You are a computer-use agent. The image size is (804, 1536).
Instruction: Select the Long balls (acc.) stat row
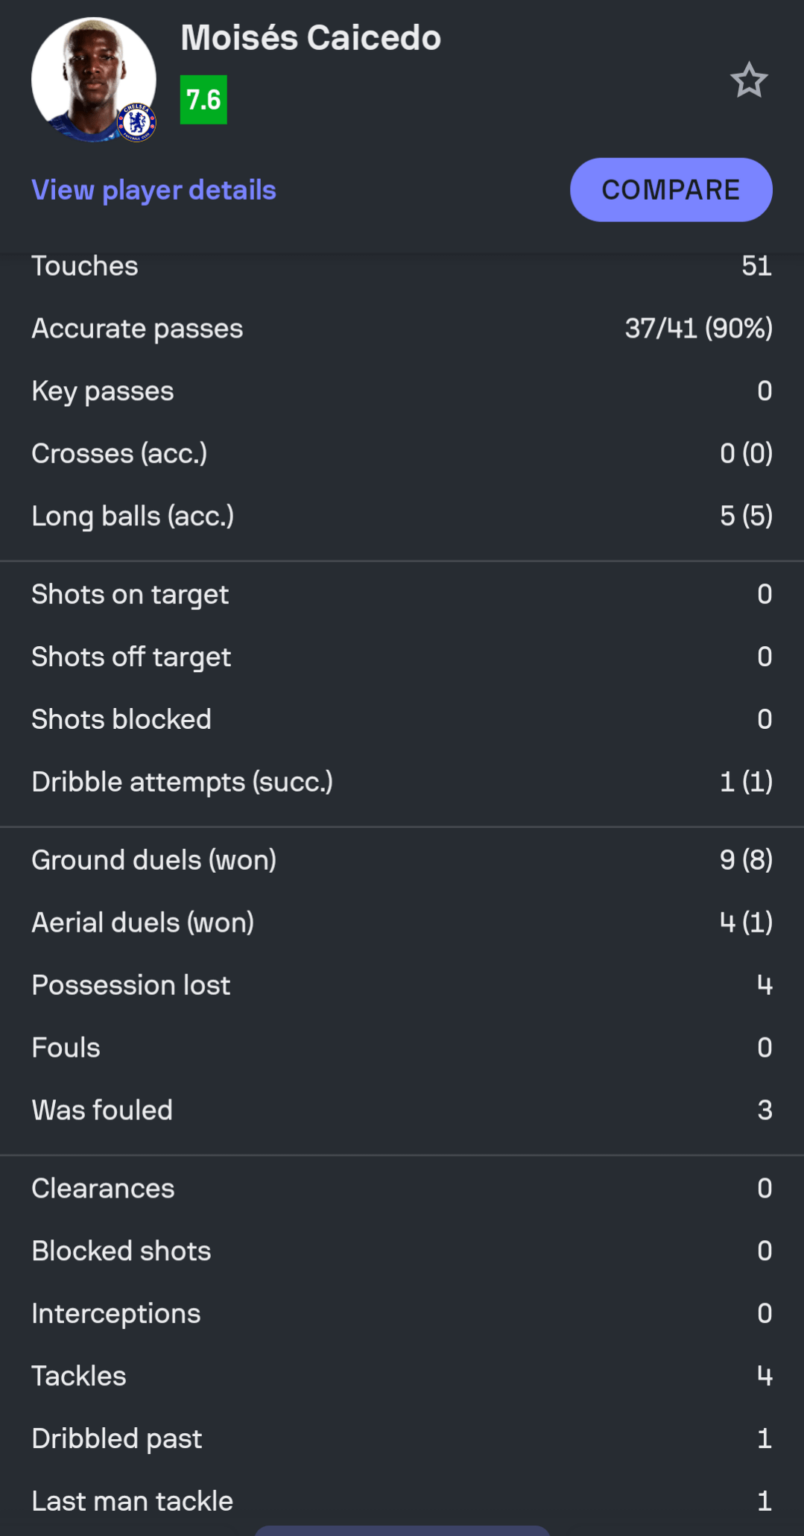click(400, 515)
